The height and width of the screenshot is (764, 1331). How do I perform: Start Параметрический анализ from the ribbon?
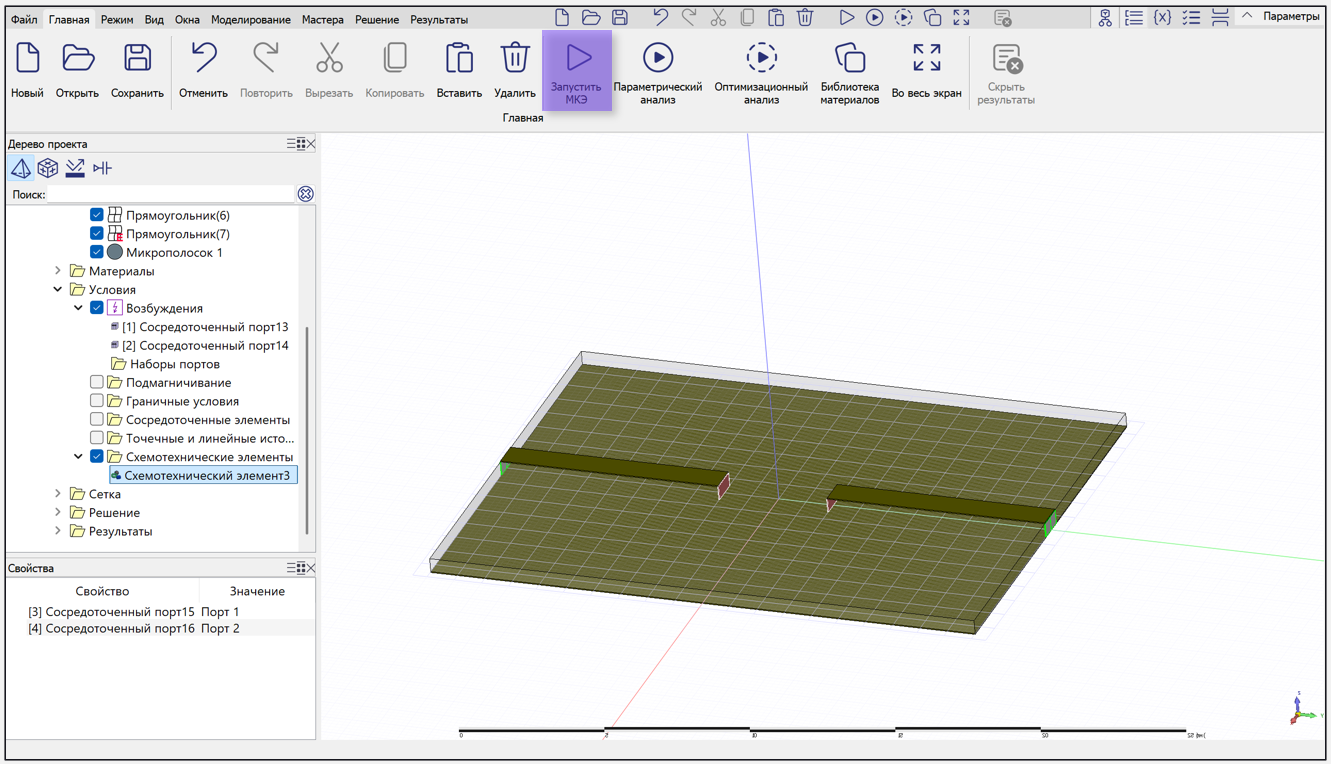(x=657, y=70)
